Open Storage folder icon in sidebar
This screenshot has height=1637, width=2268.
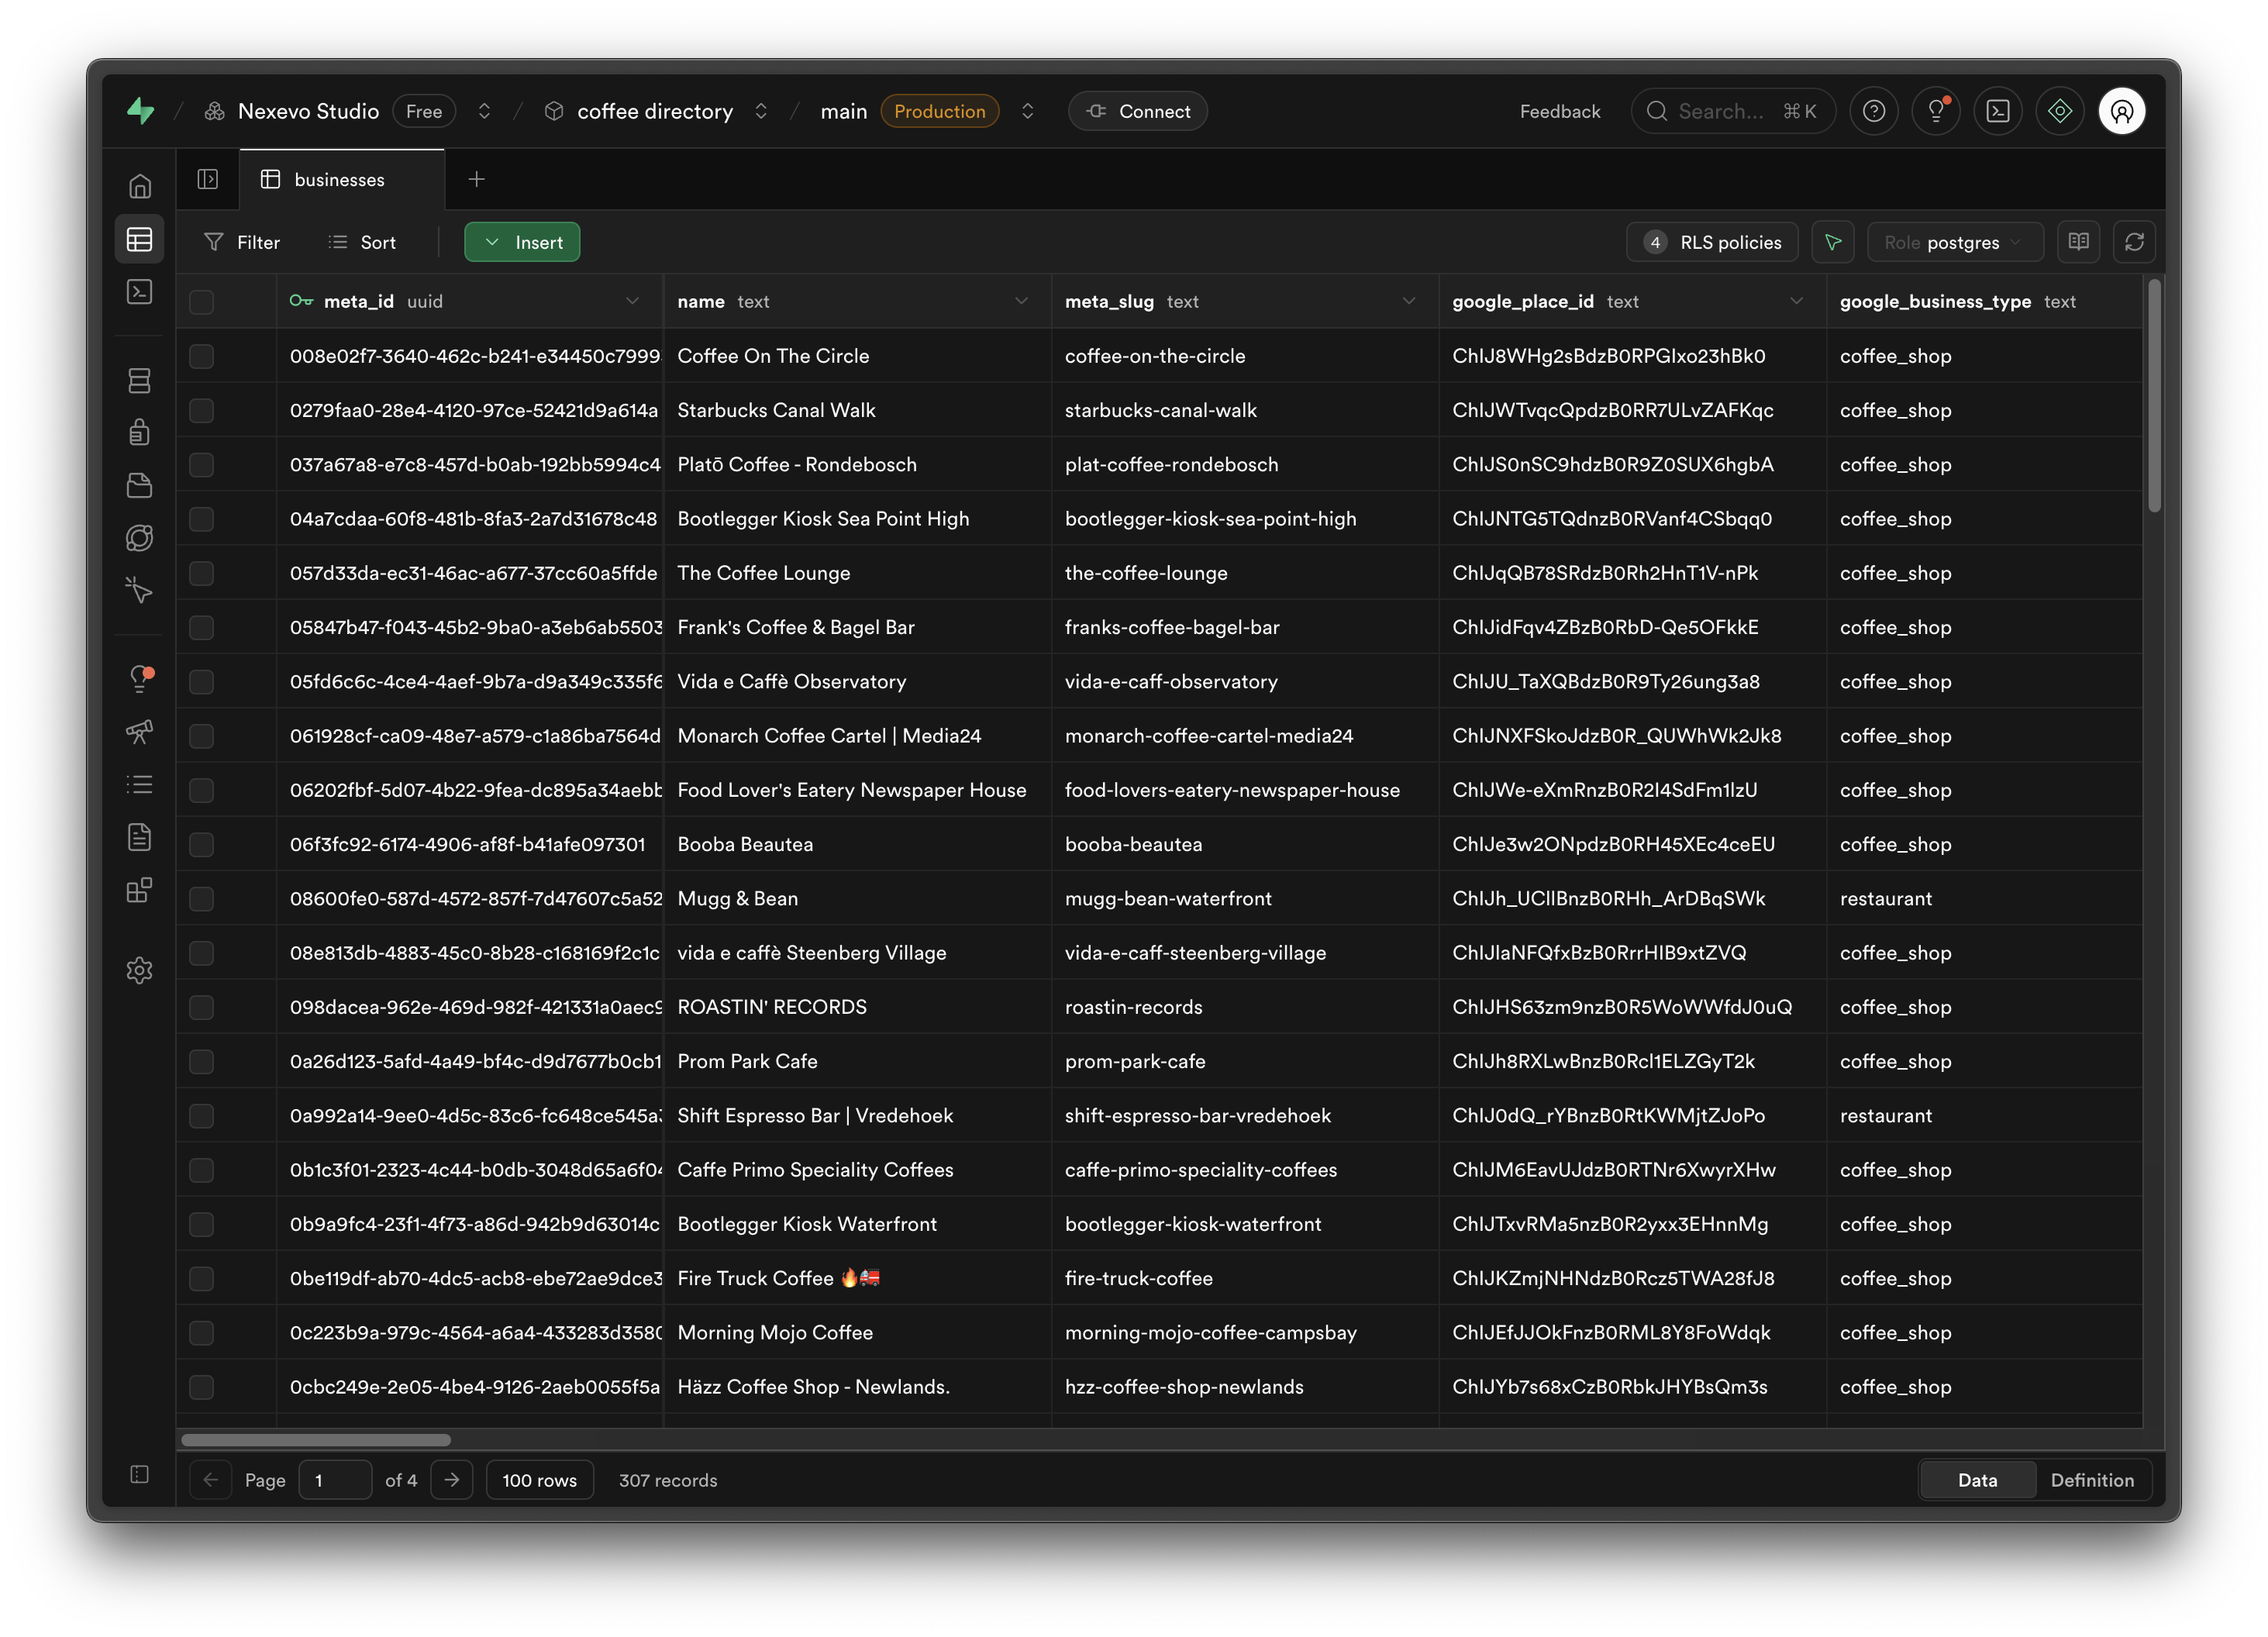point(140,485)
